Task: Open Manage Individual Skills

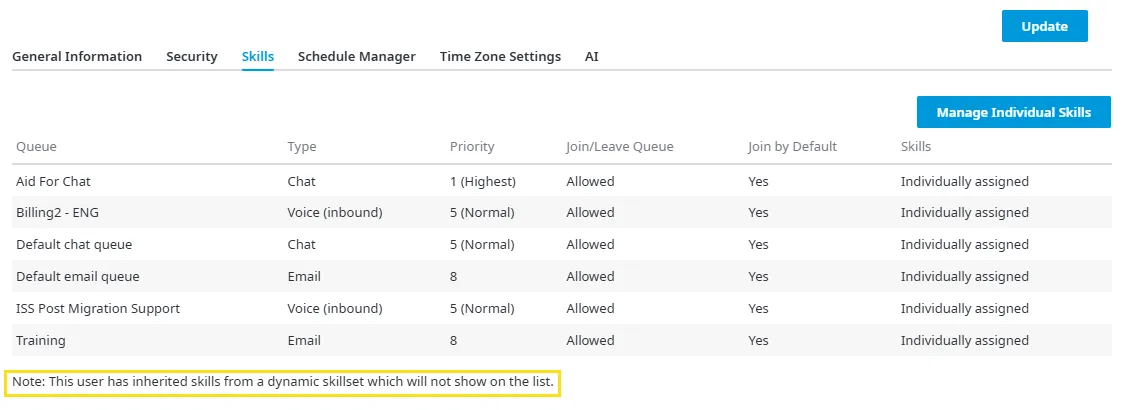Action: (1013, 113)
